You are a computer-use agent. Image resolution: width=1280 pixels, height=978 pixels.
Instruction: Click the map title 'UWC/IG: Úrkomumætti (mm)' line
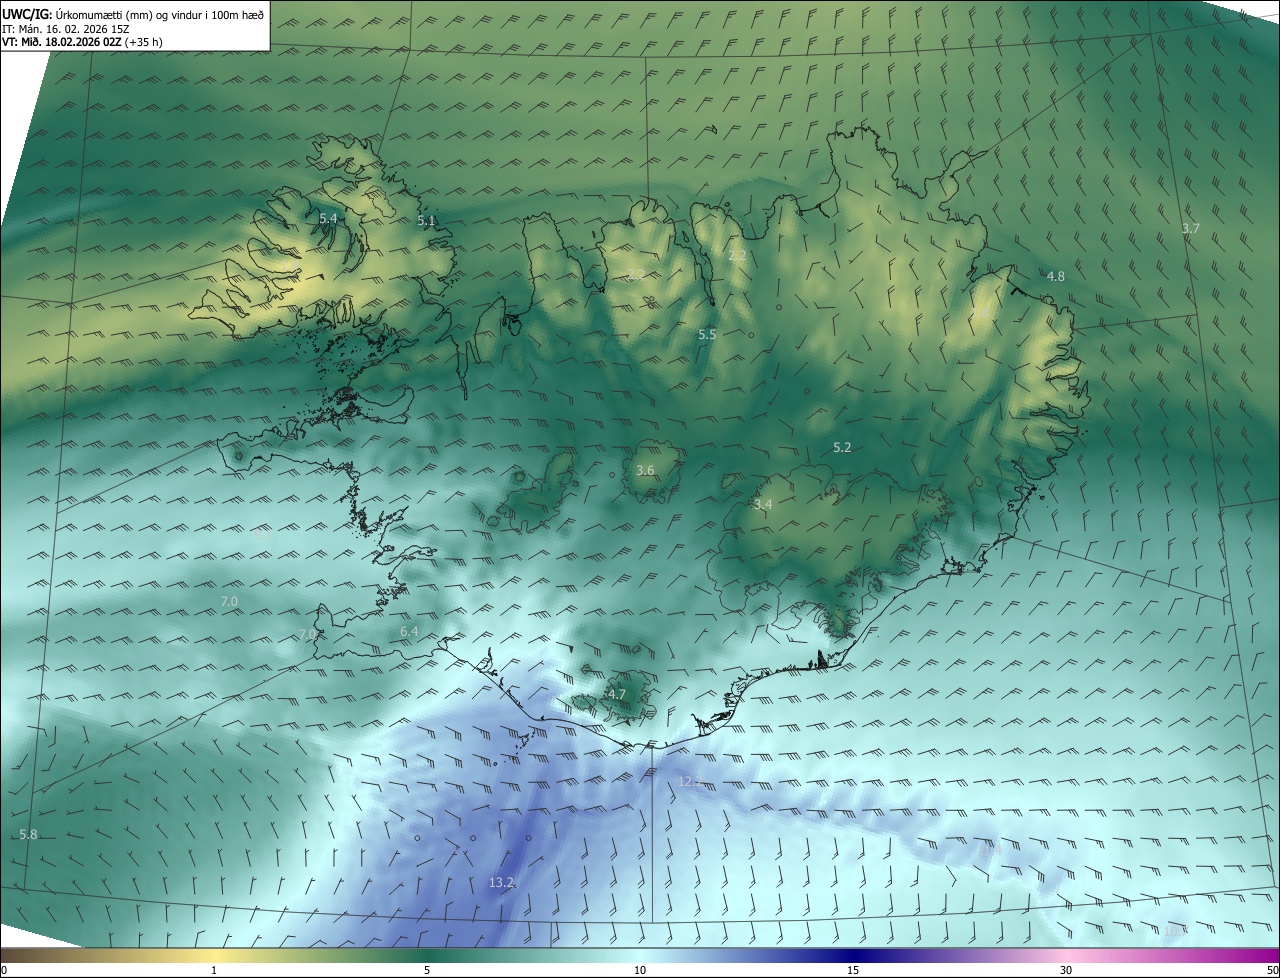pos(133,14)
